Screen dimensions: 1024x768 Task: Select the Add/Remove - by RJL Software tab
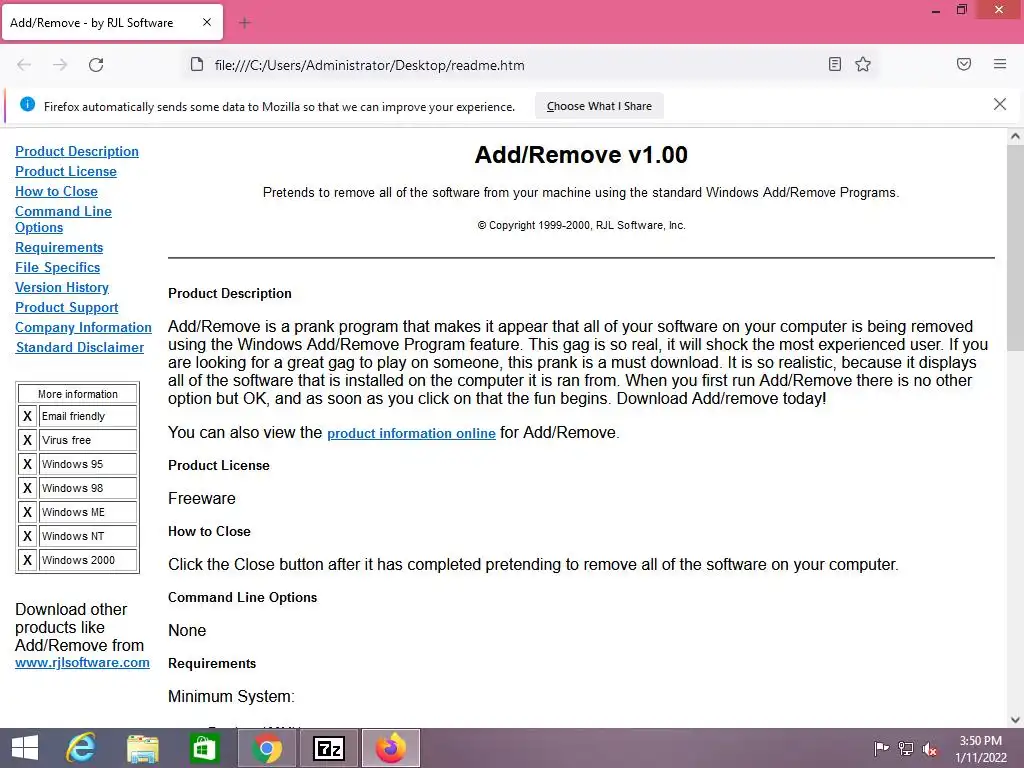click(x=112, y=22)
